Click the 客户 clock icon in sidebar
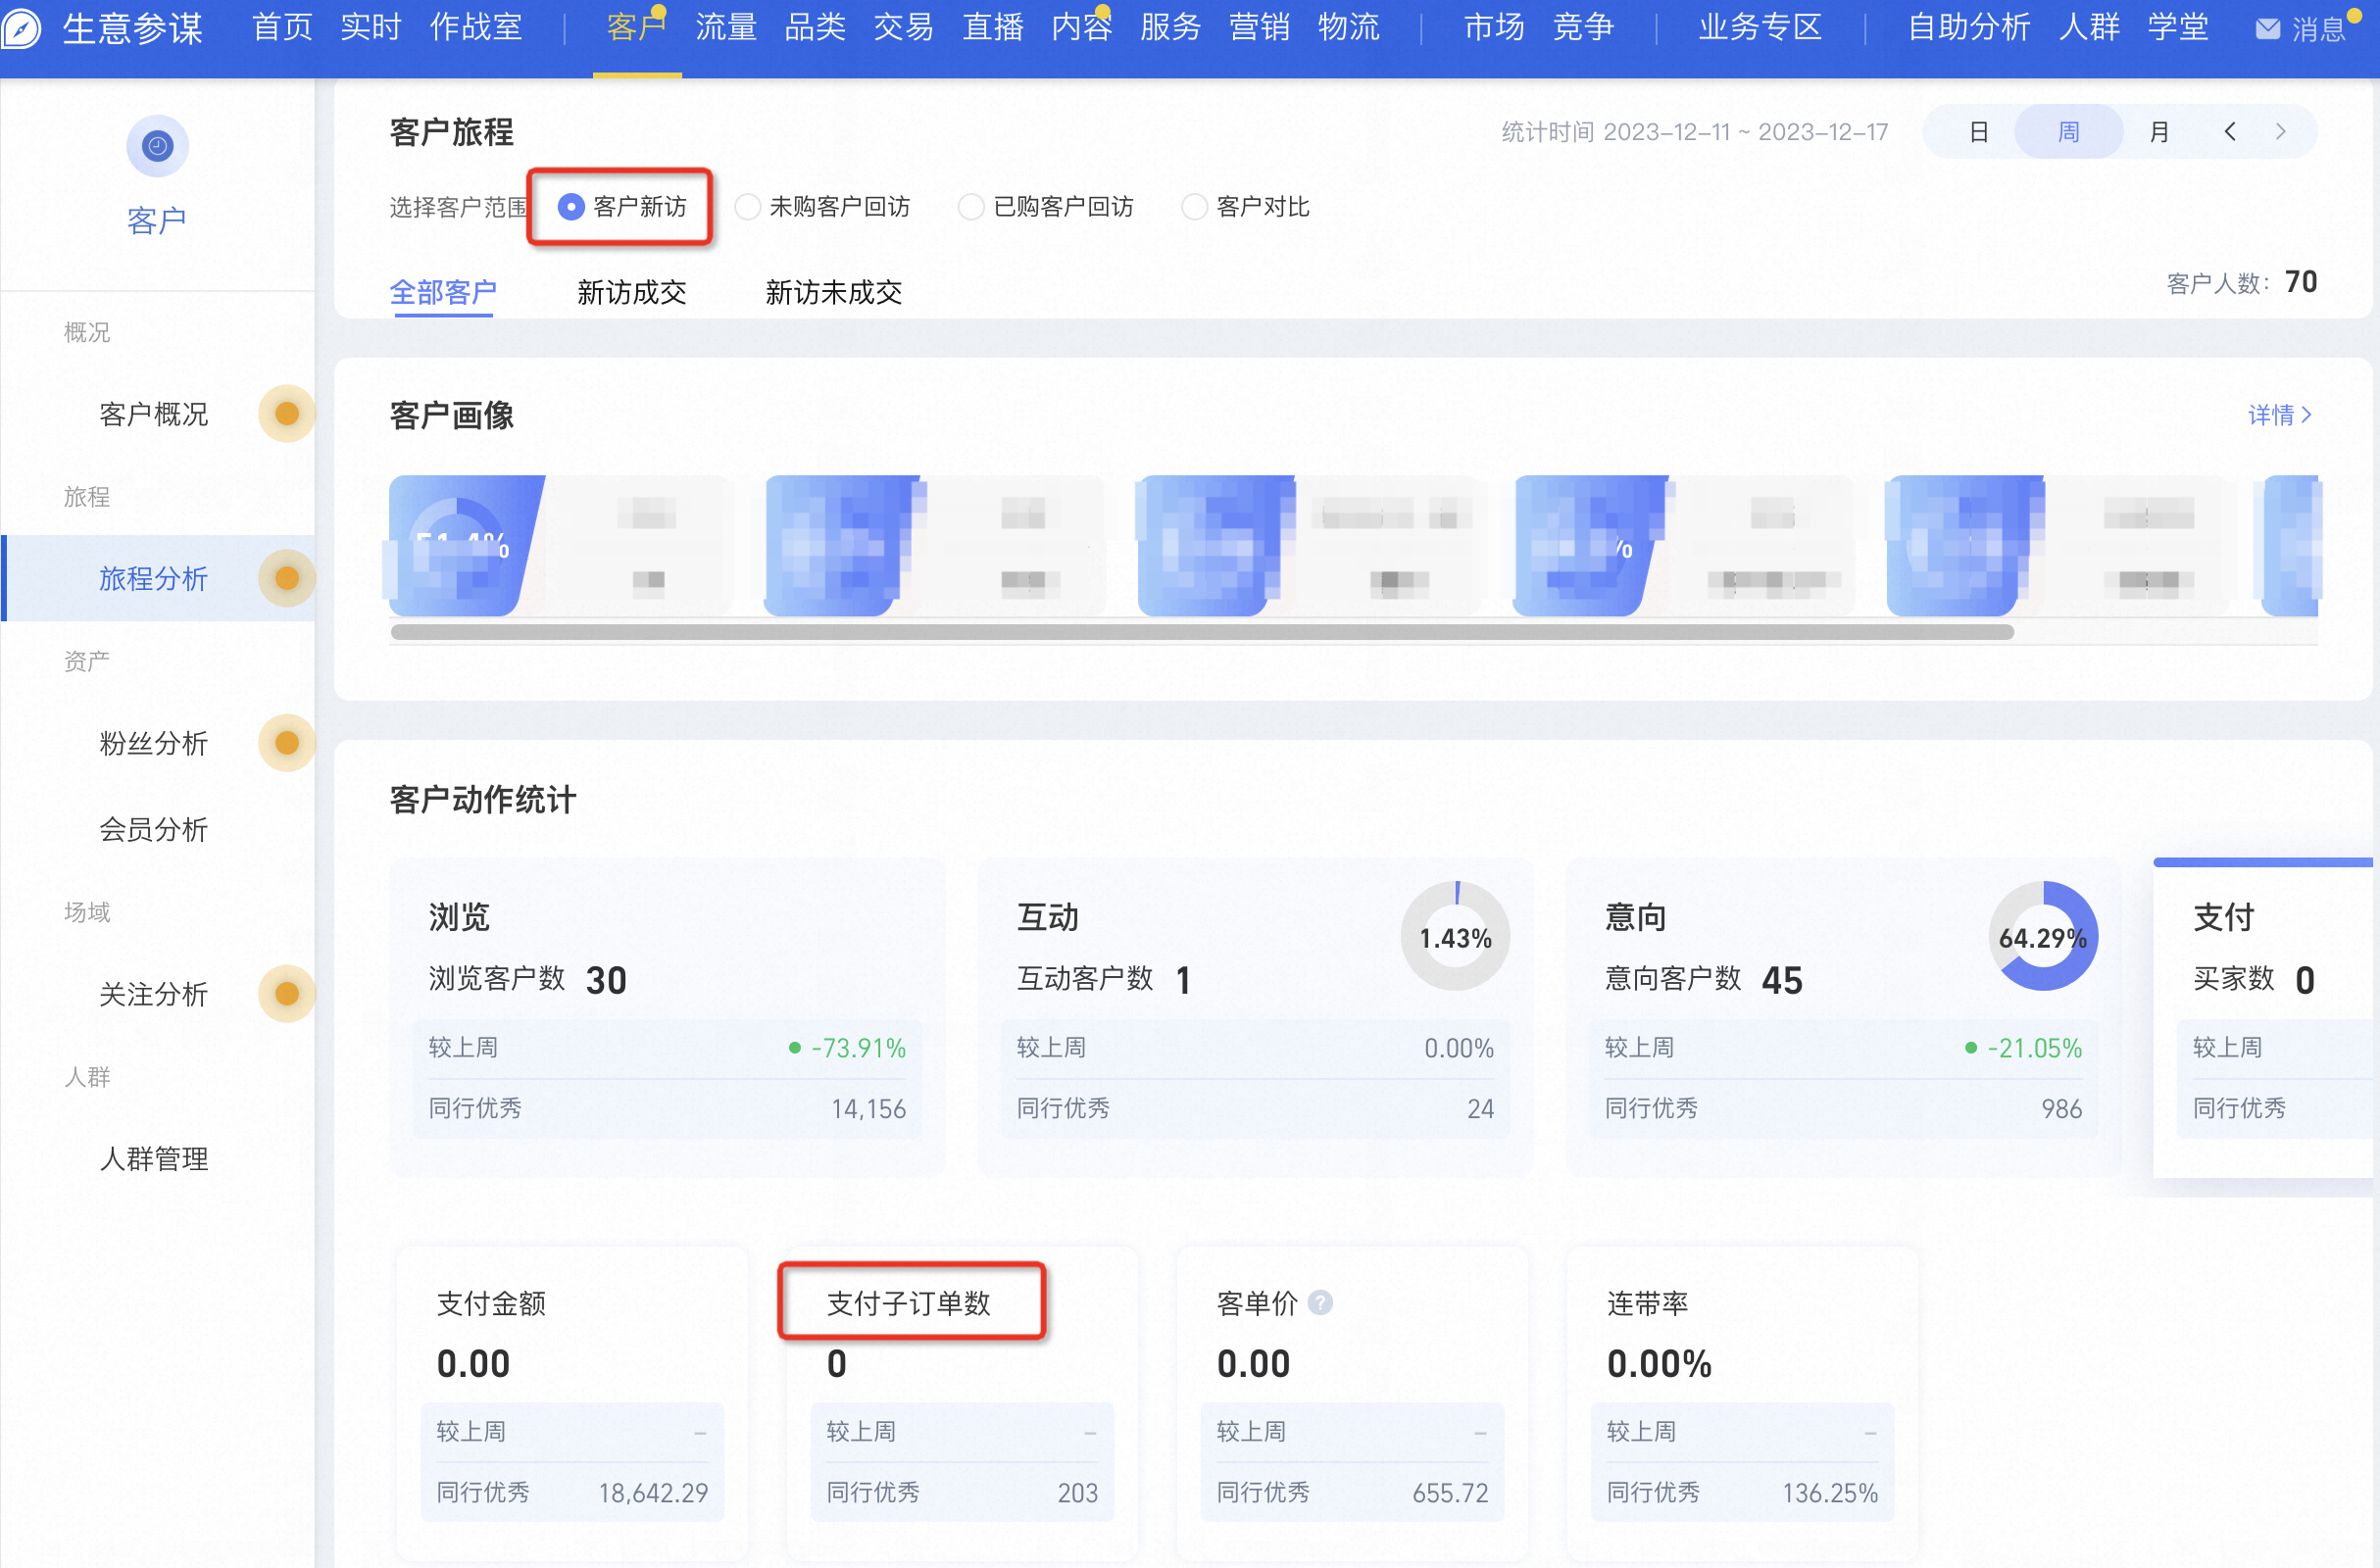The image size is (2380, 1568). (157, 146)
